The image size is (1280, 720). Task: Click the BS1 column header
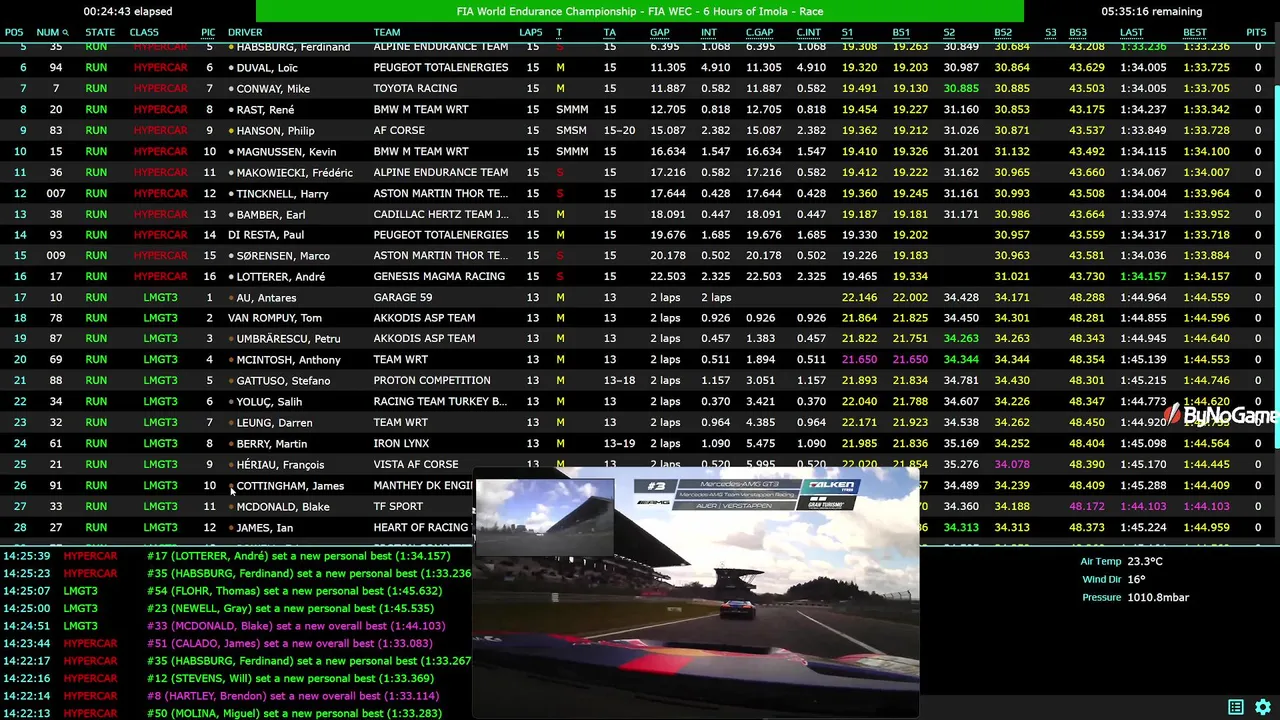point(901,32)
